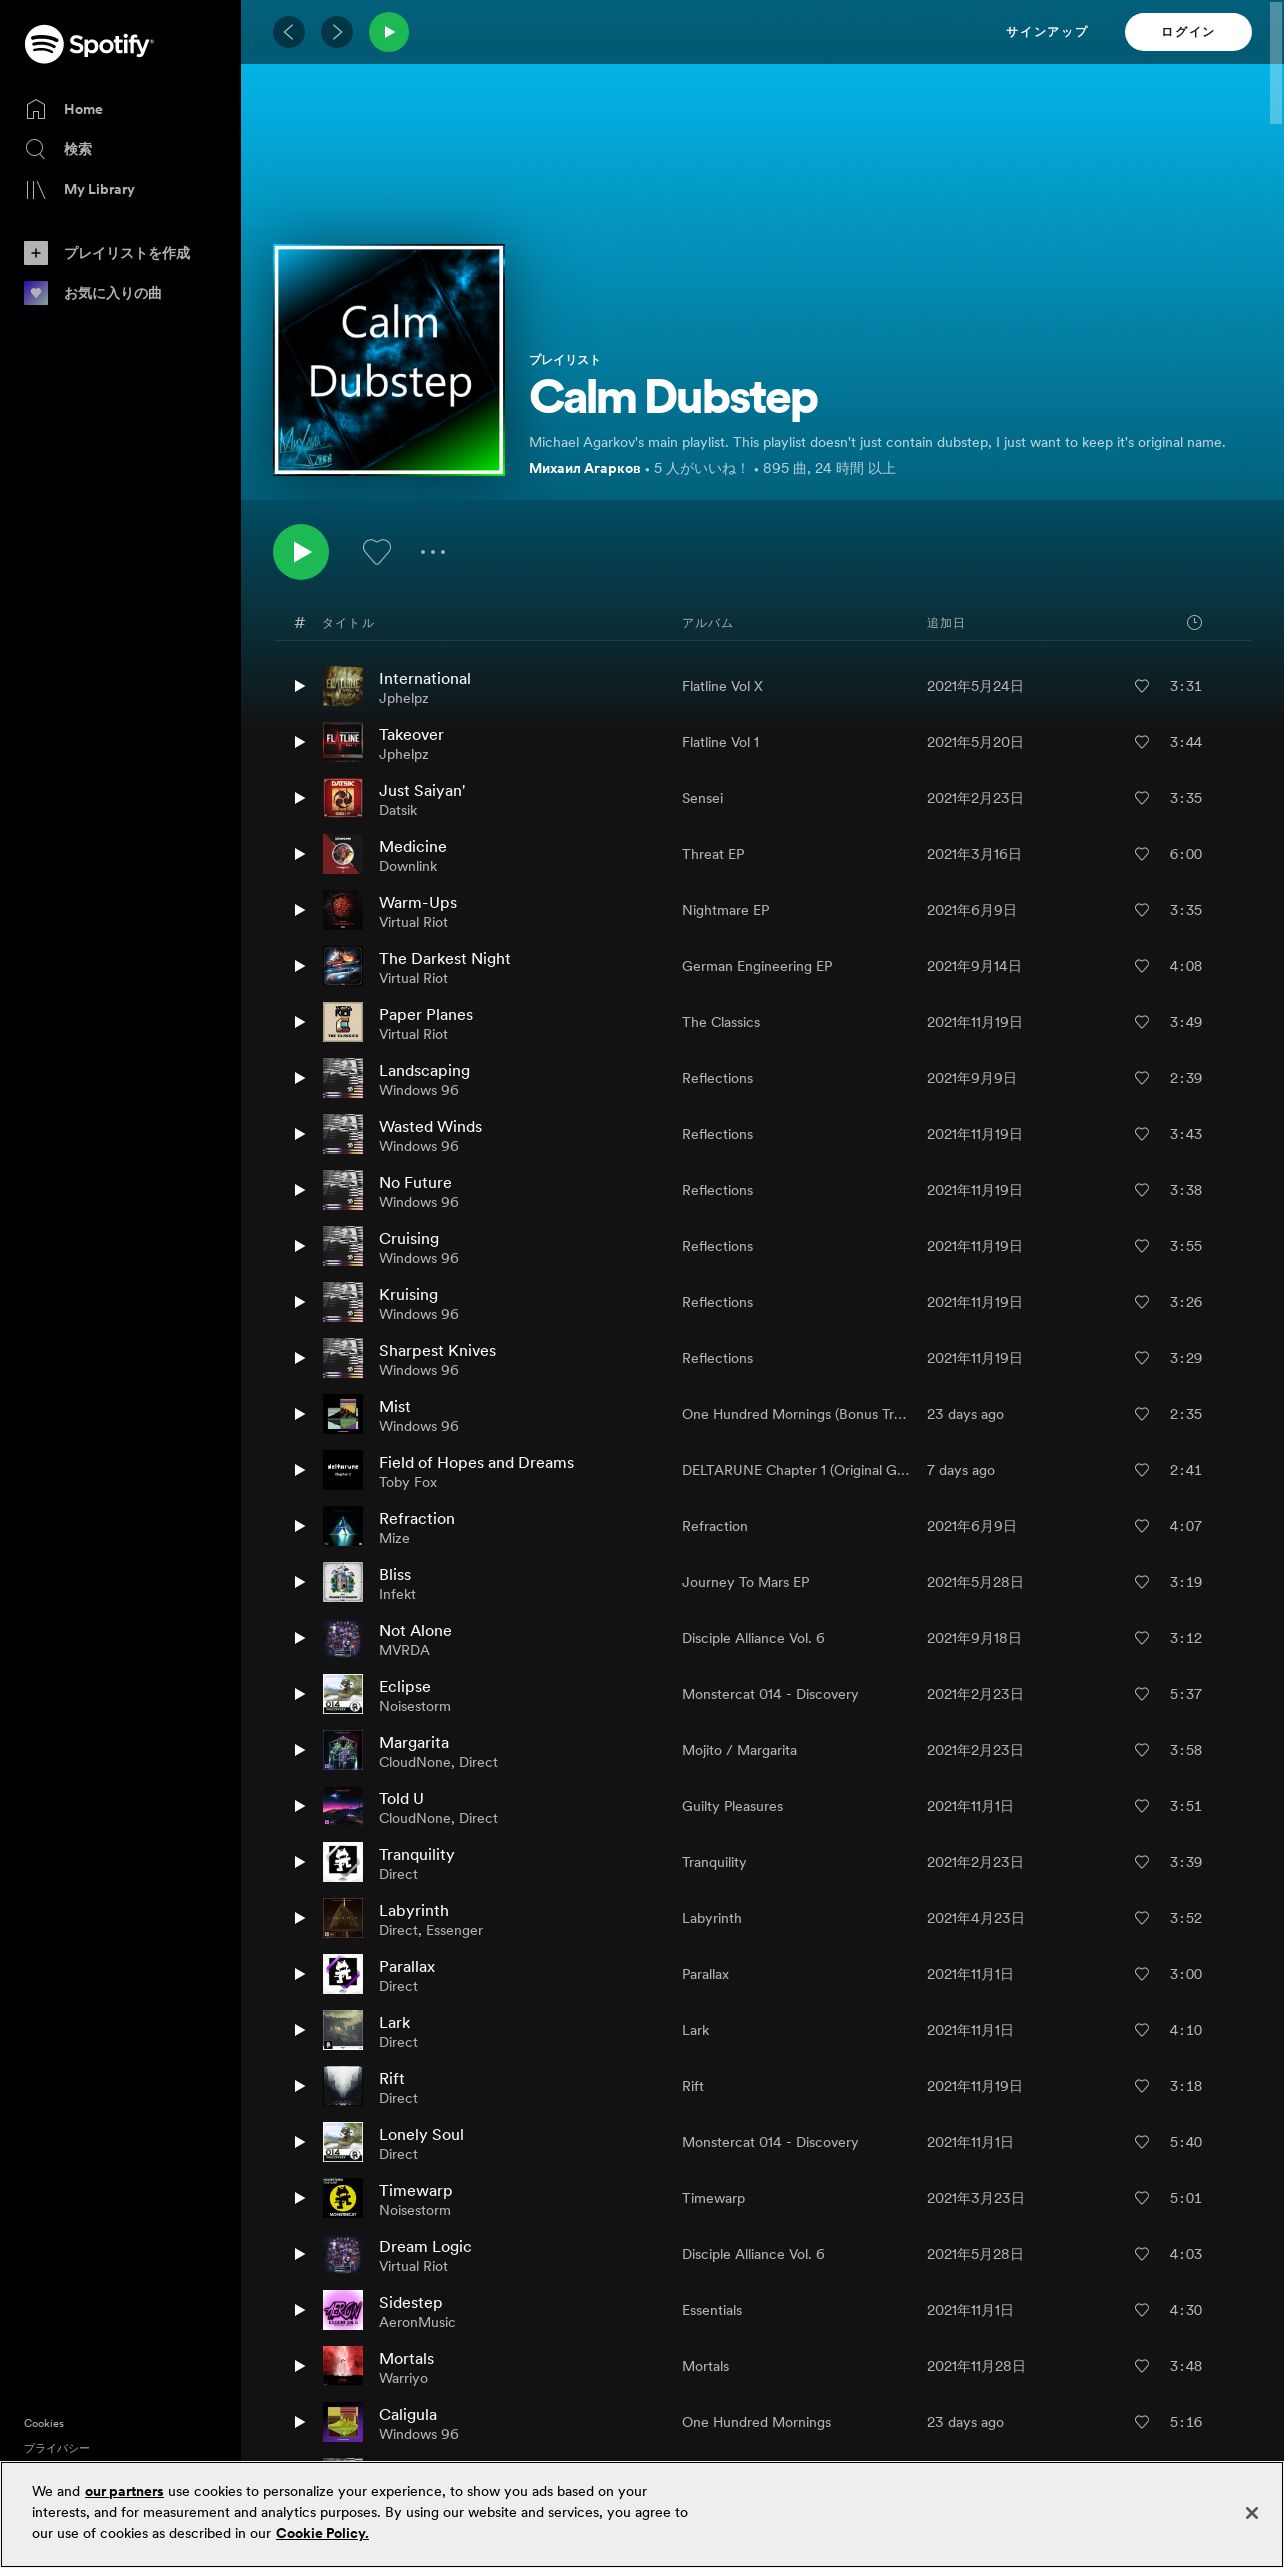
Task: Like the Warm-Ups track heart
Action: pos(1142,910)
